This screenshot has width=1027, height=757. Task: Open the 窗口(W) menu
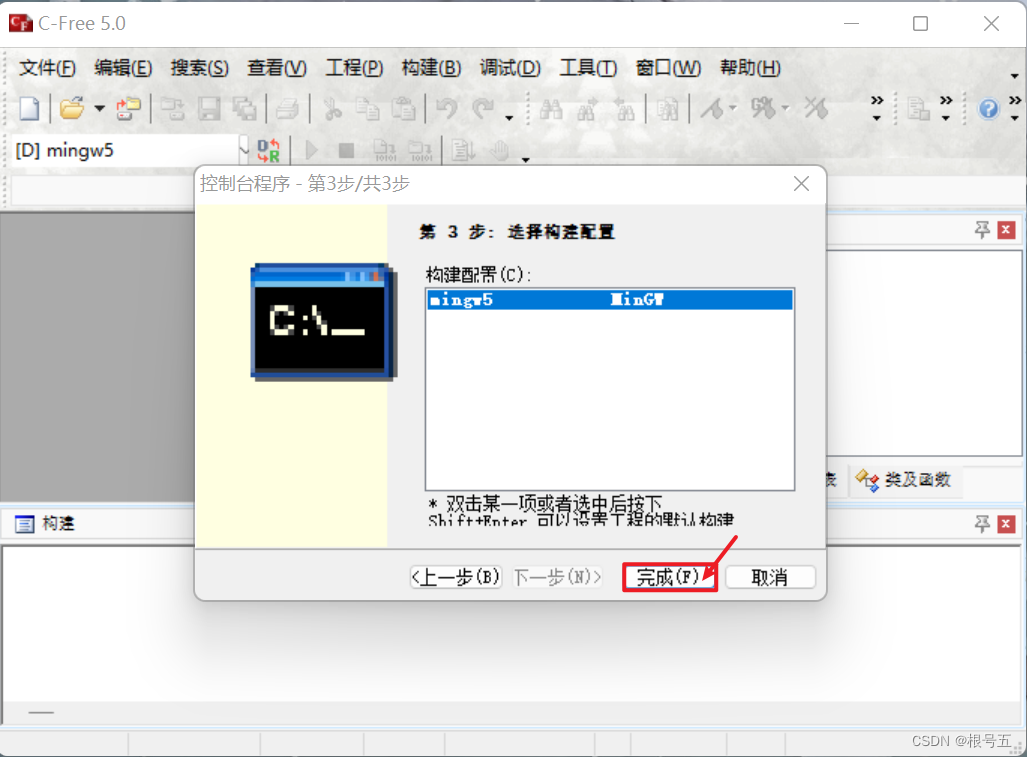coord(669,67)
